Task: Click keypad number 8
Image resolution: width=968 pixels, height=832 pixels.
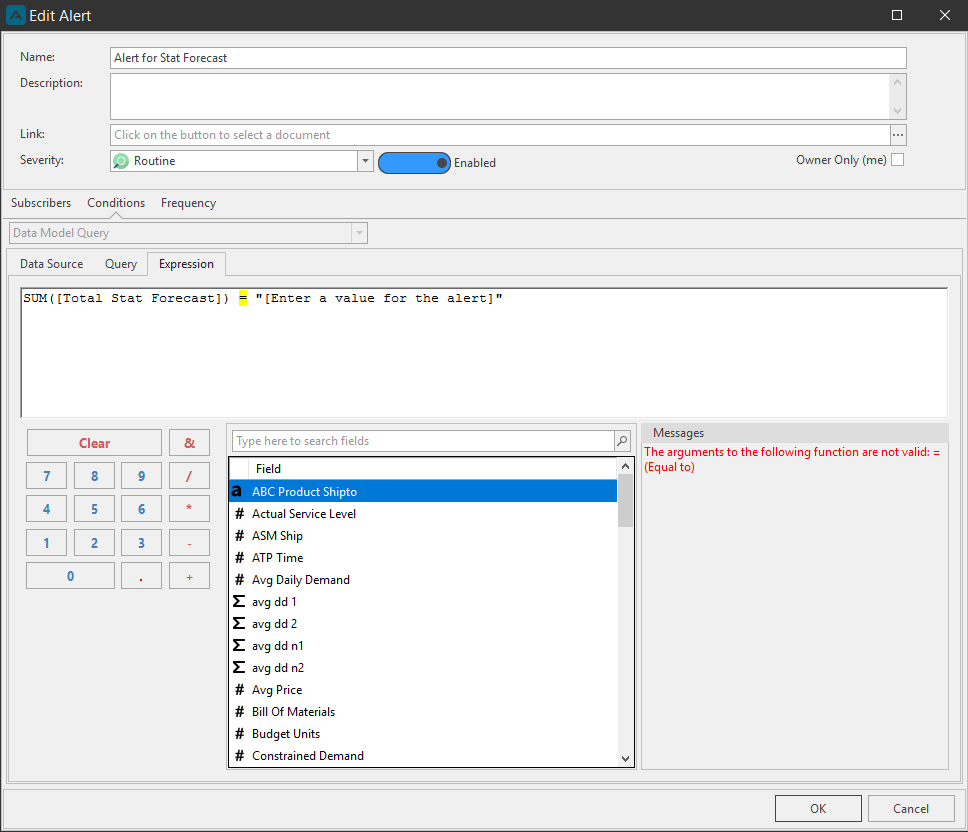Action: point(94,476)
